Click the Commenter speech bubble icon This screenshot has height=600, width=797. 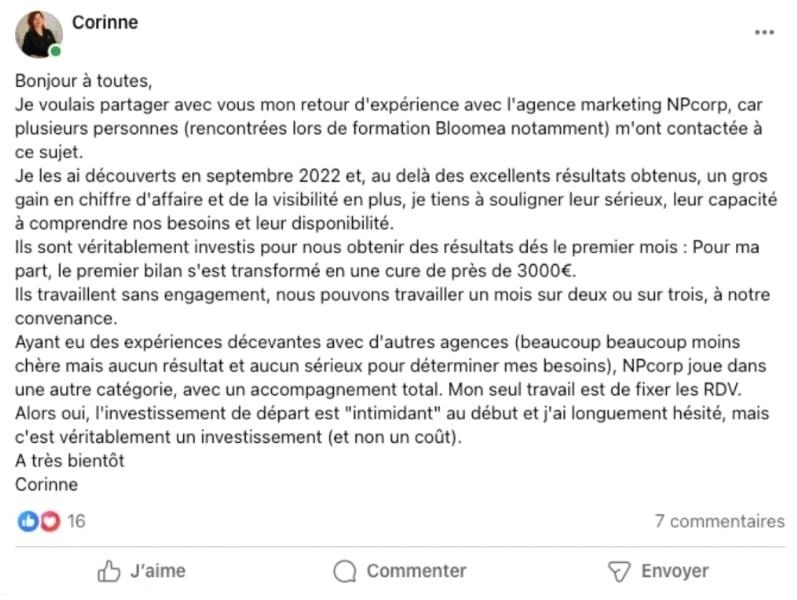tap(345, 571)
